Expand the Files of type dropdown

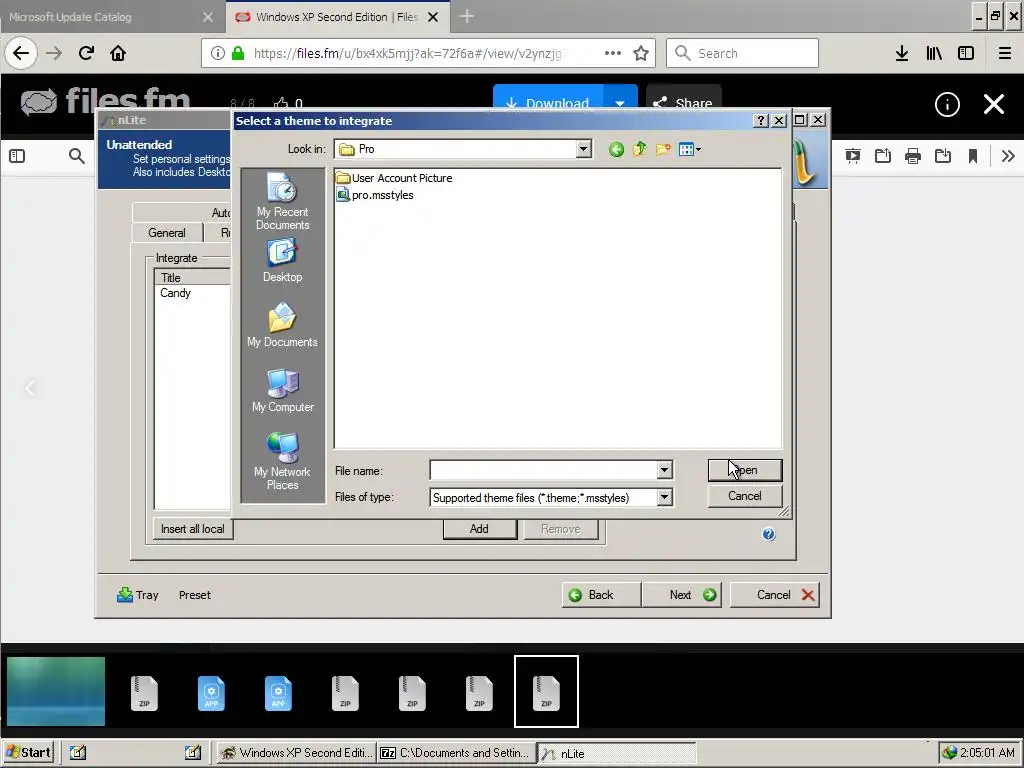tap(664, 498)
